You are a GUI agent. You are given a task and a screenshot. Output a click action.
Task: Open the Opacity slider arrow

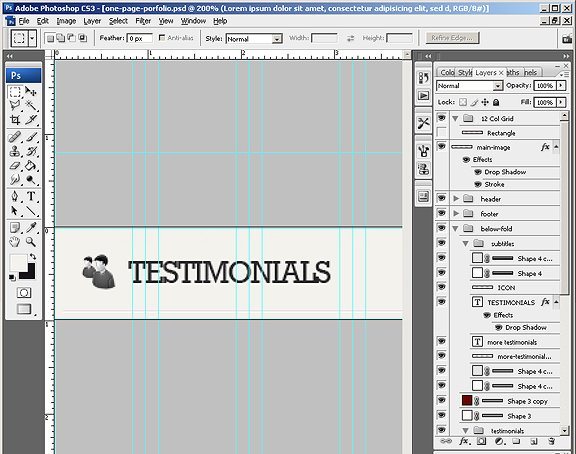[561, 86]
